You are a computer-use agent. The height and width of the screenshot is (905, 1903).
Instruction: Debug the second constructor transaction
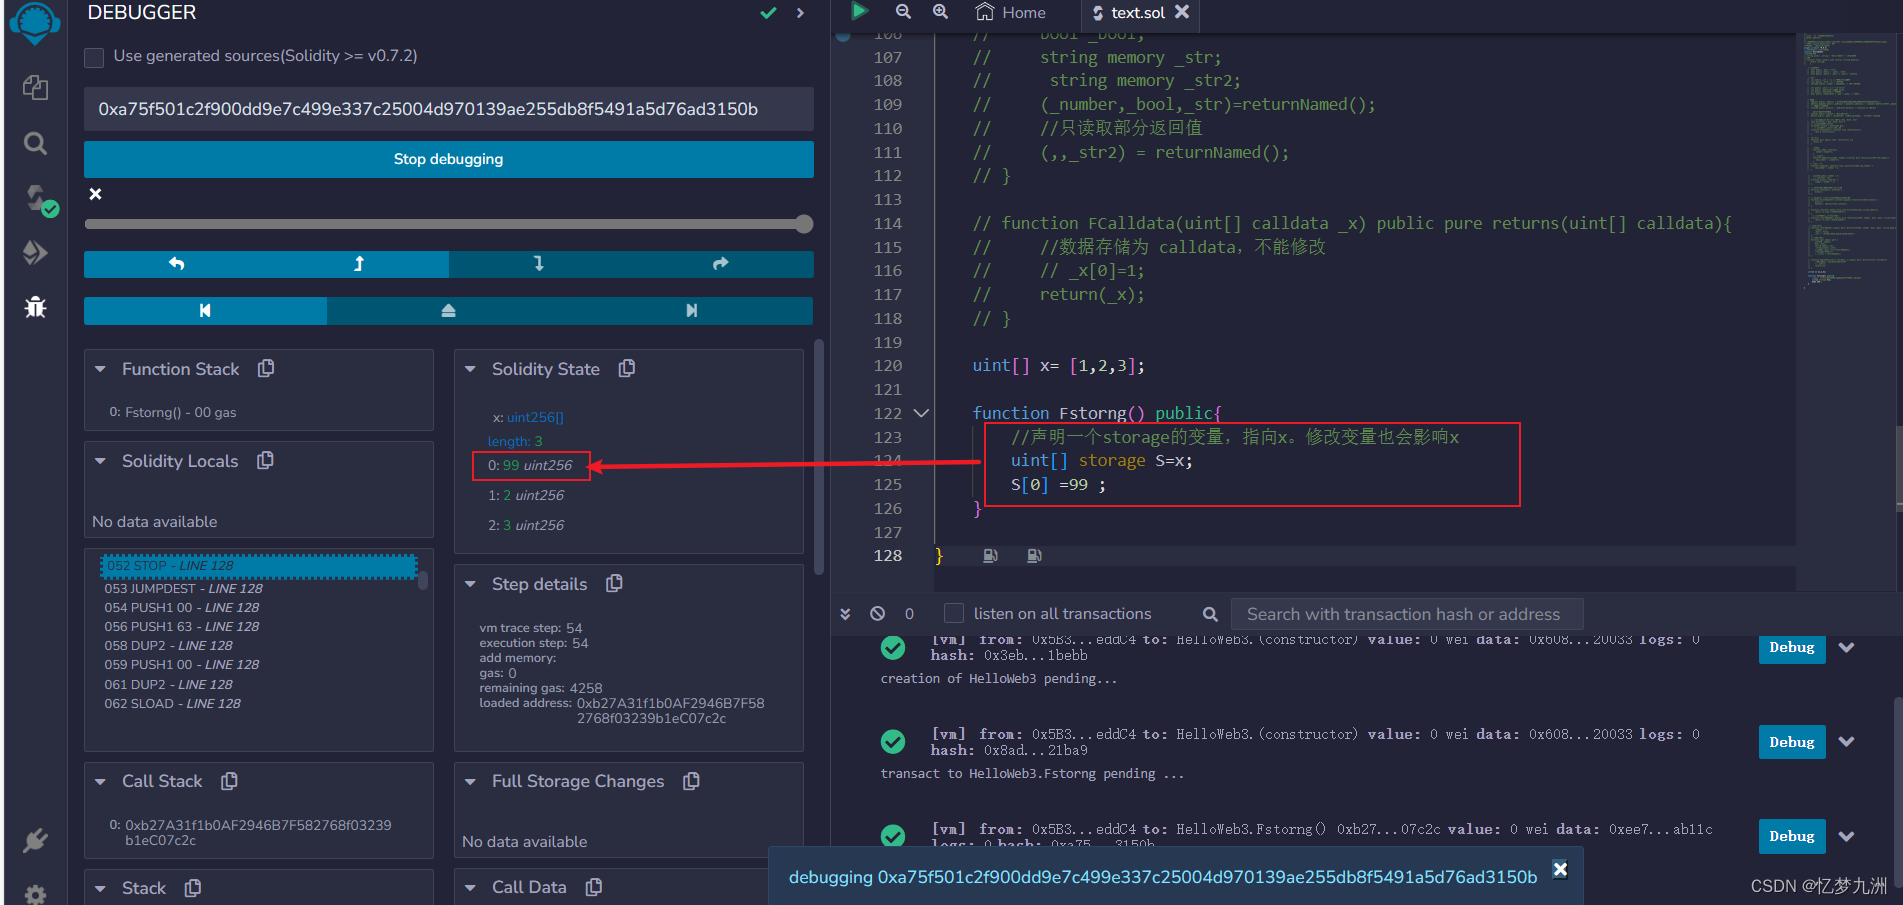click(x=1792, y=742)
